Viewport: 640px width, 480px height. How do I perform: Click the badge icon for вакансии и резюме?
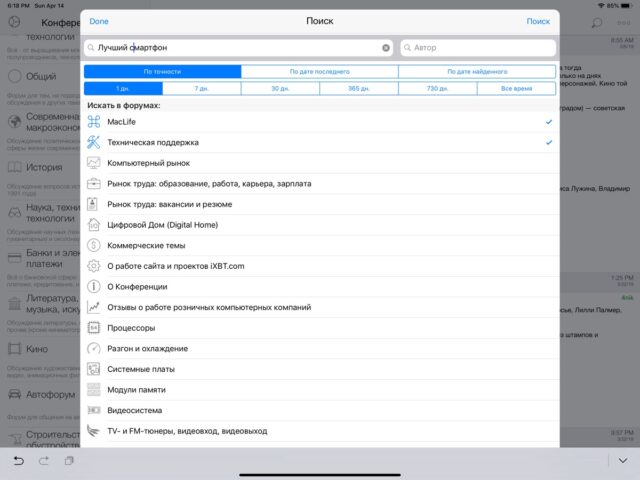click(93, 204)
